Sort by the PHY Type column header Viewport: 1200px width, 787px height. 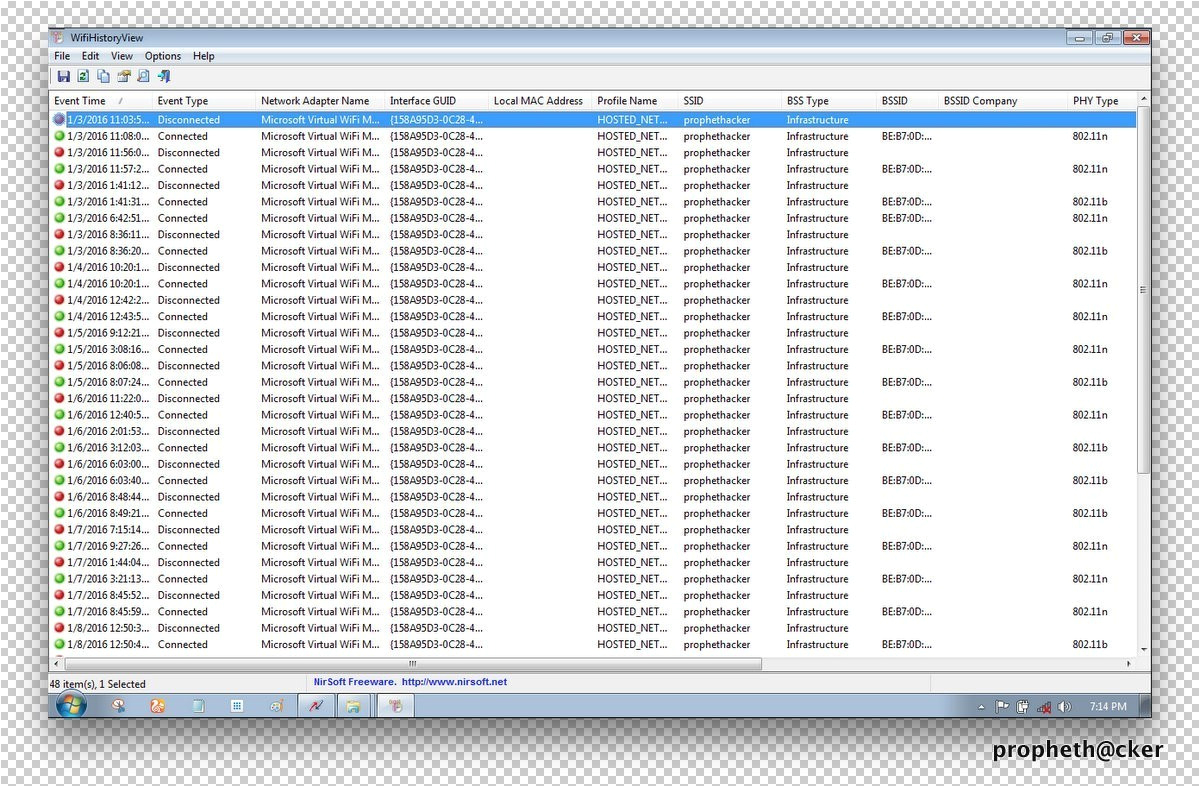(1095, 101)
